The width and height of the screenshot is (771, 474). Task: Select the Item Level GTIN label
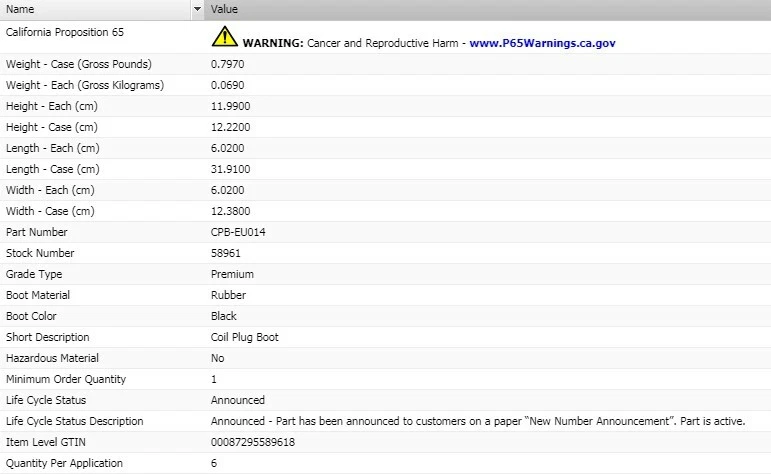pos(46,443)
